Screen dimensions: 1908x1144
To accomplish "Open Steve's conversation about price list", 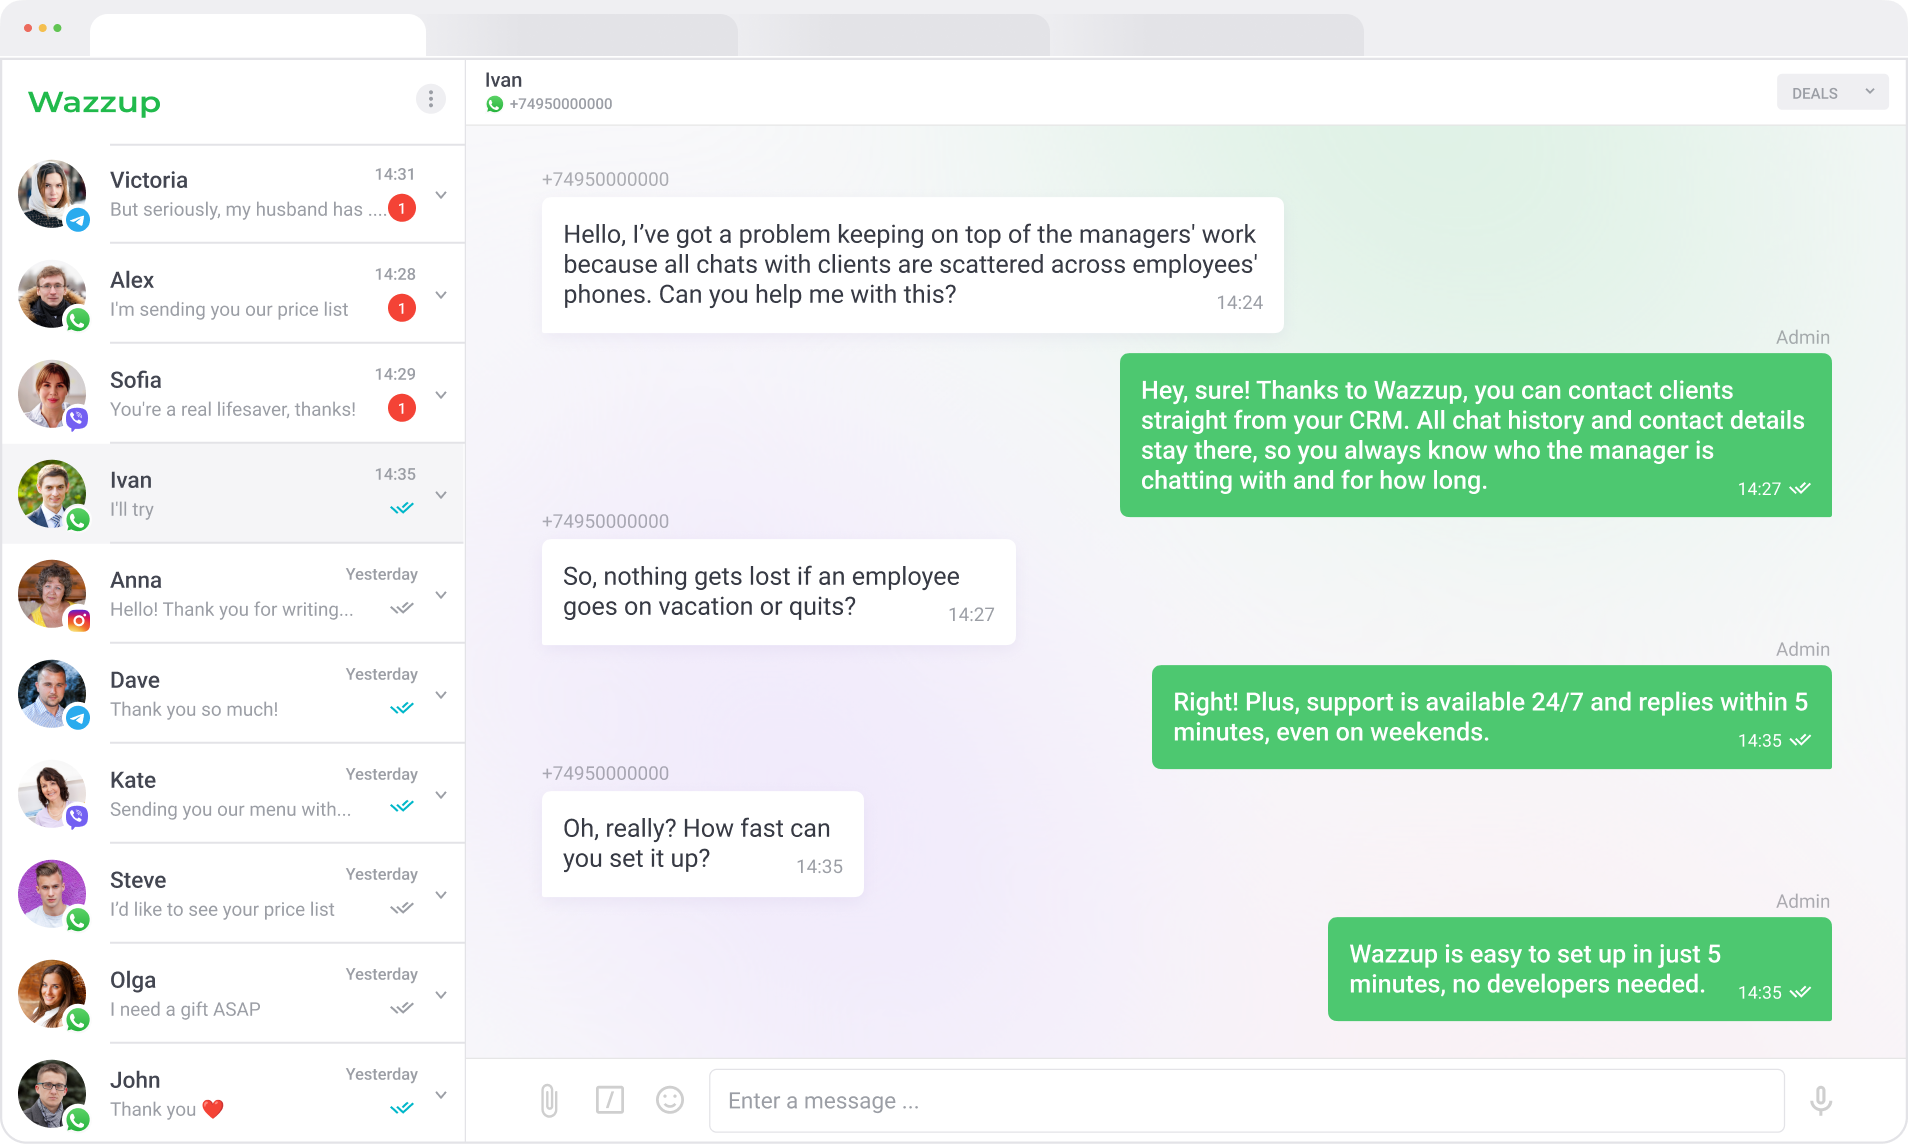I will (x=233, y=894).
